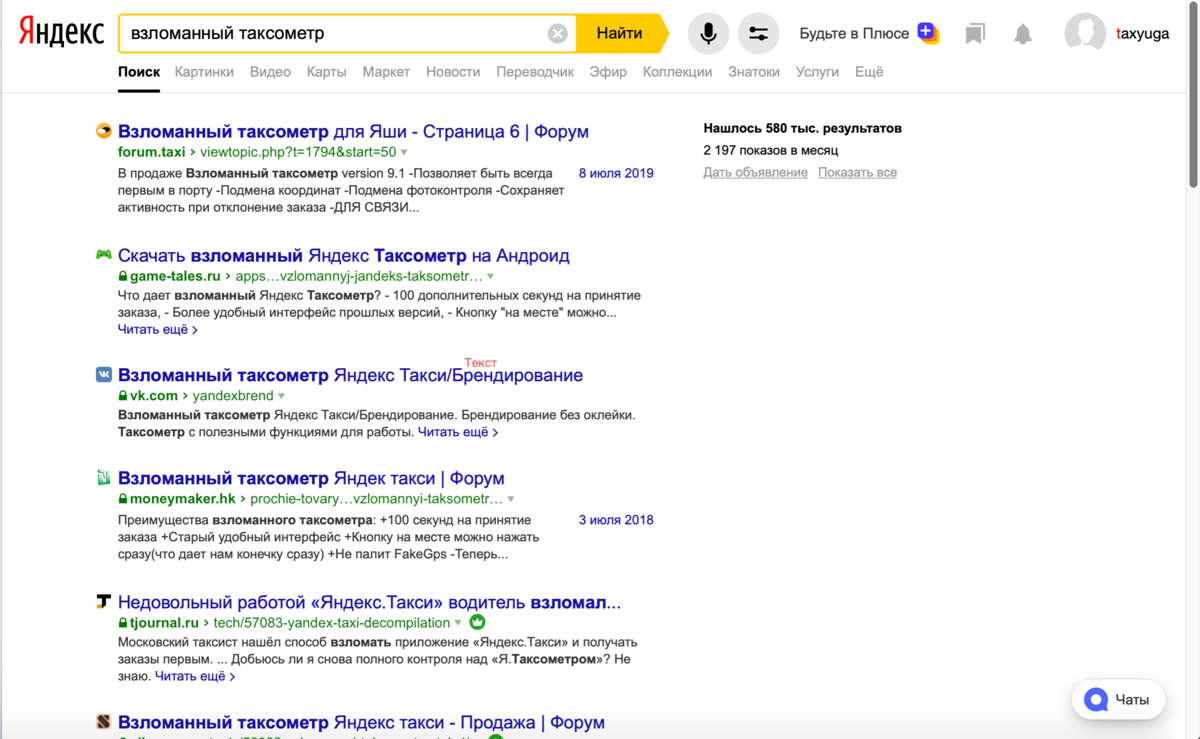Click the yandexbrend path link
The image size is (1200, 739).
[x=232, y=396]
